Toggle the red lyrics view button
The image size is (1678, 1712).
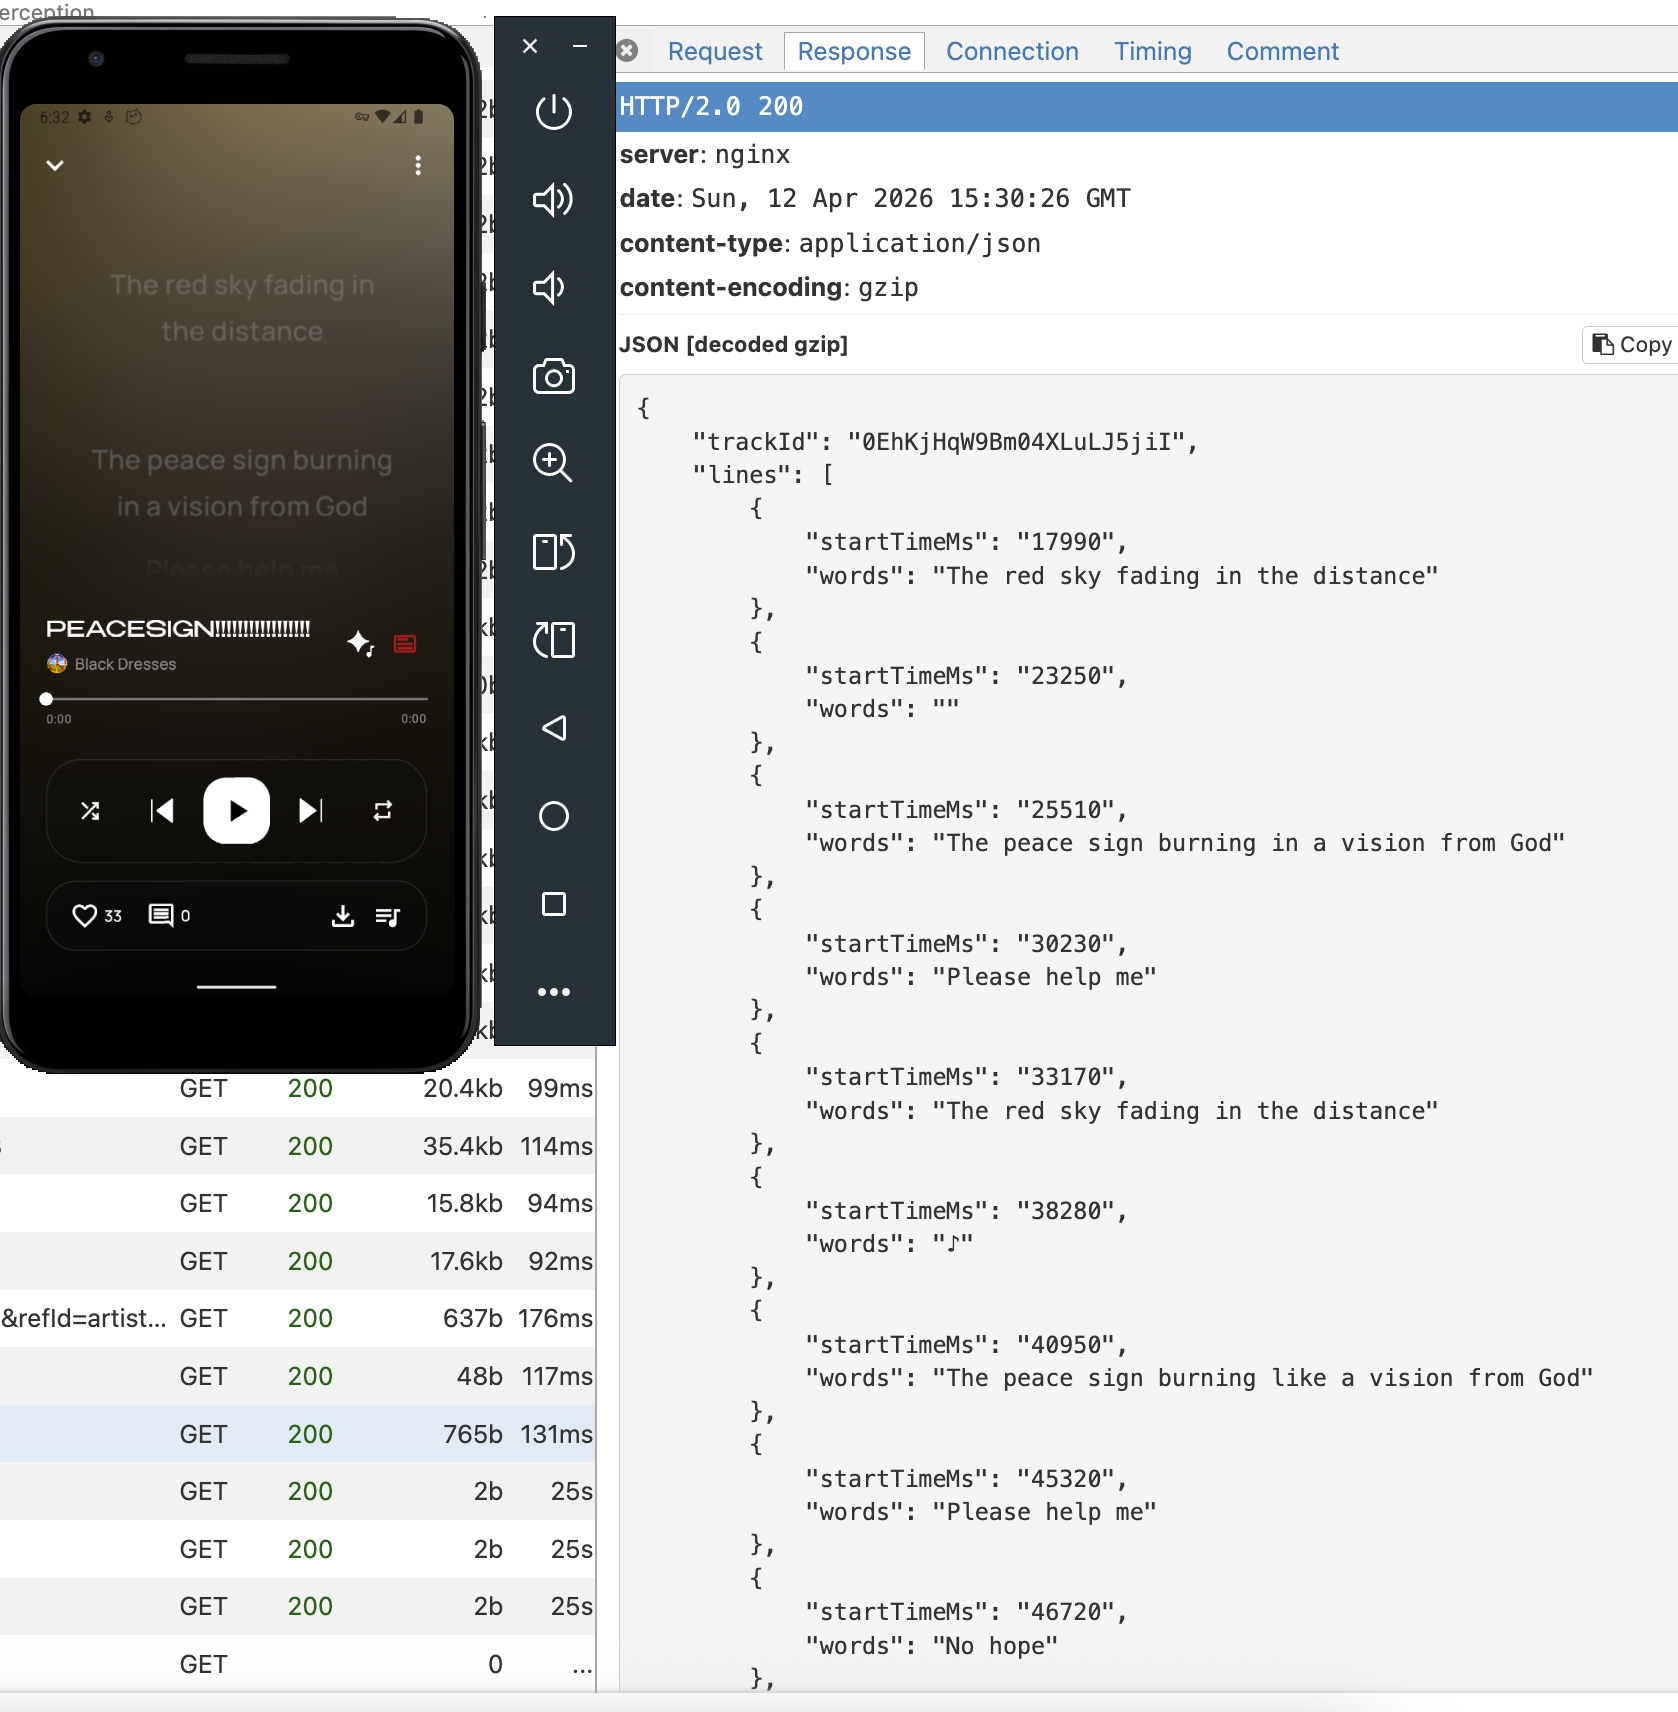(405, 644)
